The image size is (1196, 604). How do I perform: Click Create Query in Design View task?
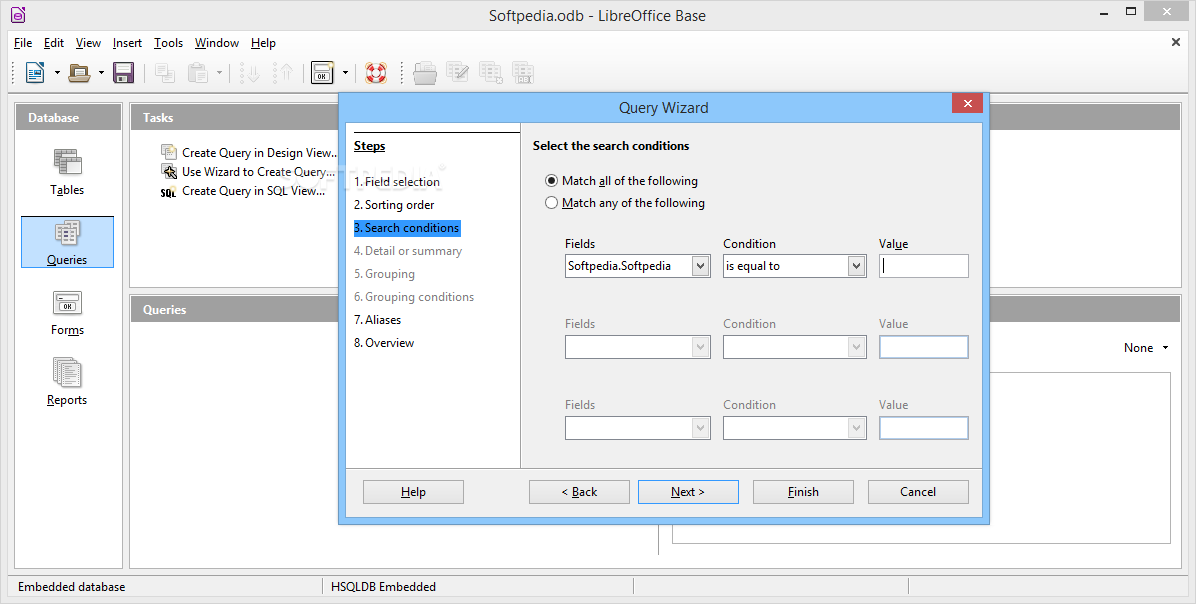pos(249,153)
